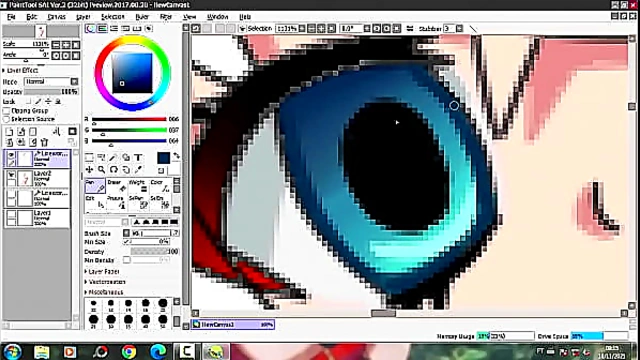Click the foreground color swatch
The width and height of the screenshot is (640, 360).
(164, 158)
